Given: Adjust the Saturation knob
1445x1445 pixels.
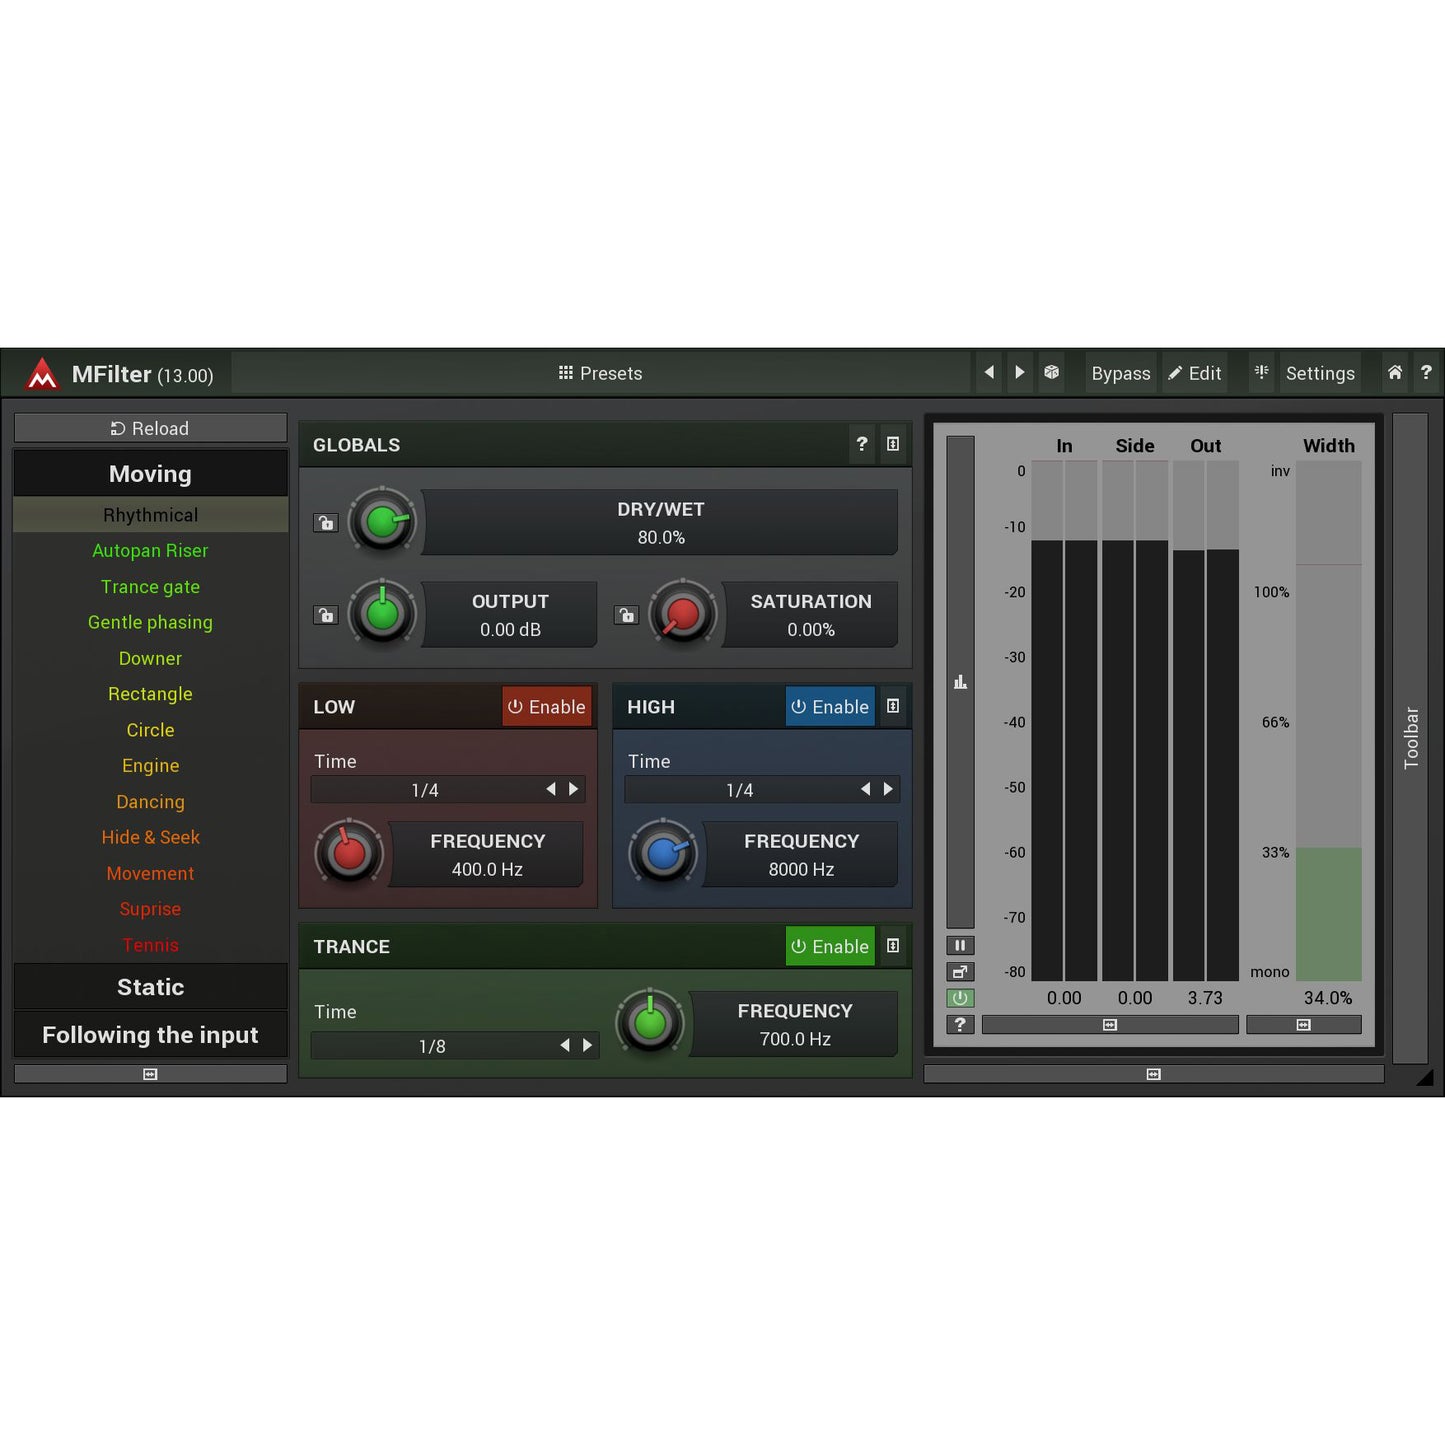Looking at the screenshot, I should point(682,614).
